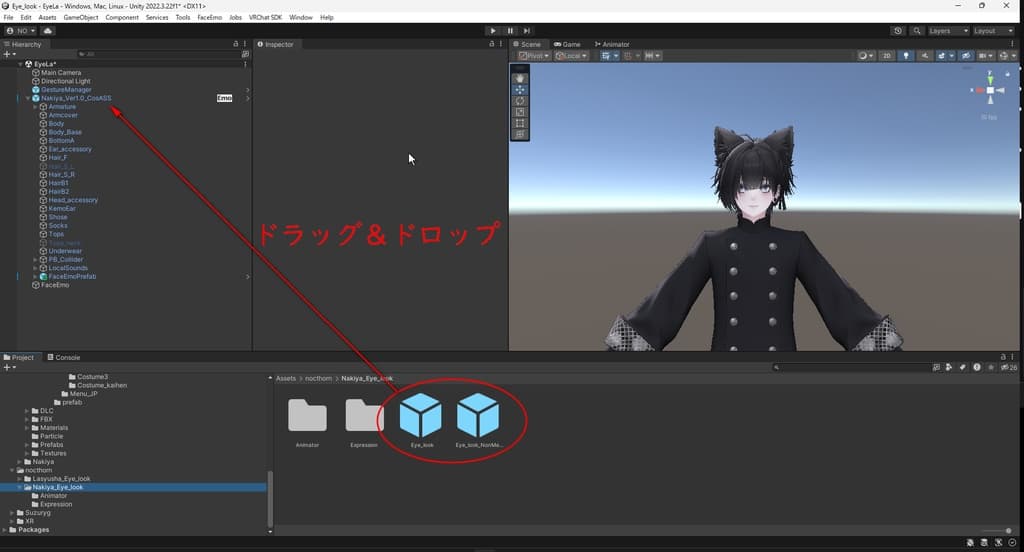This screenshot has height=552, width=1024.
Task: Open the Component menu
Action: (x=122, y=18)
